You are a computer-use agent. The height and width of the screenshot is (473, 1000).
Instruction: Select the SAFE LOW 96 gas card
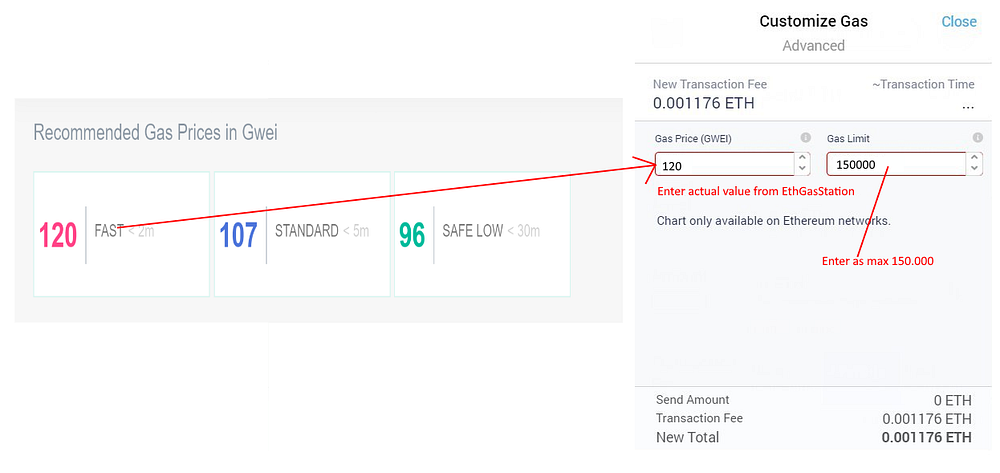click(482, 234)
